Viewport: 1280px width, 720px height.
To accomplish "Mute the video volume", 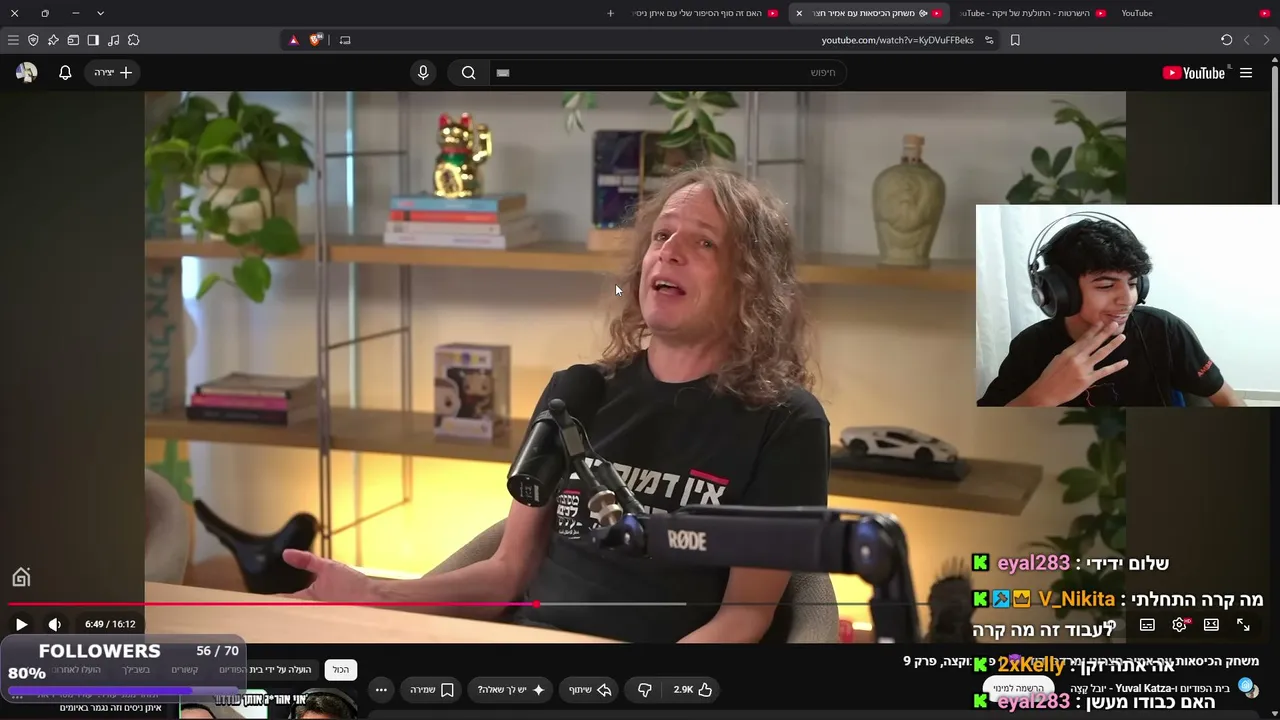I will 55,624.
